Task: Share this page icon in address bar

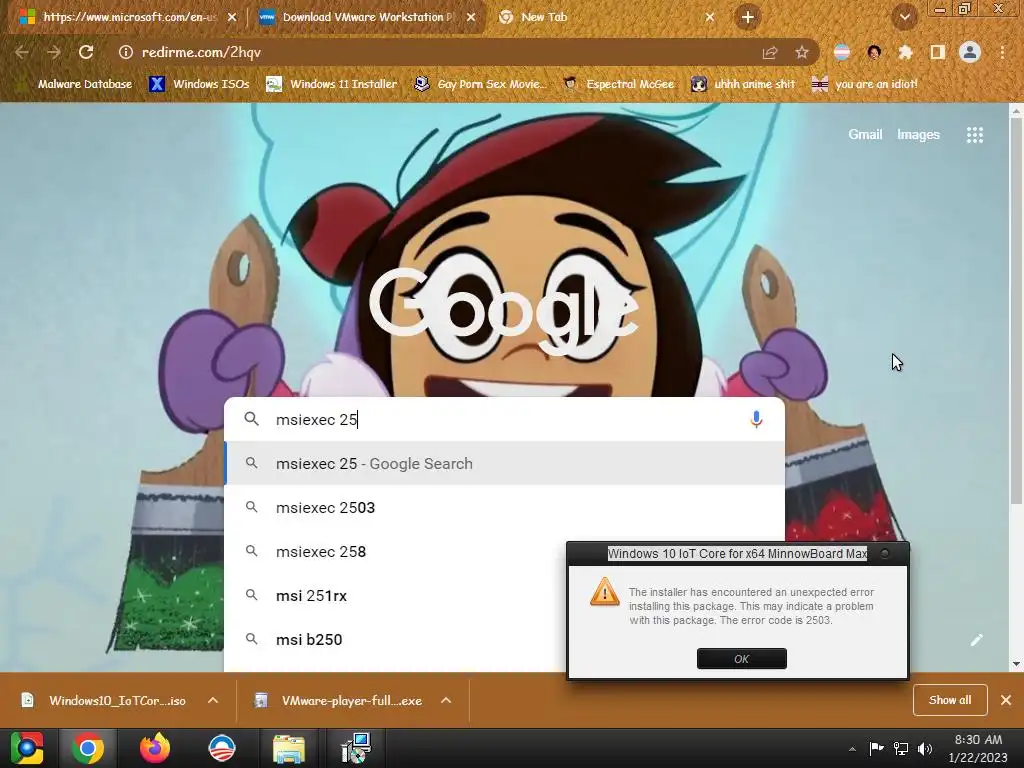Action: point(770,52)
